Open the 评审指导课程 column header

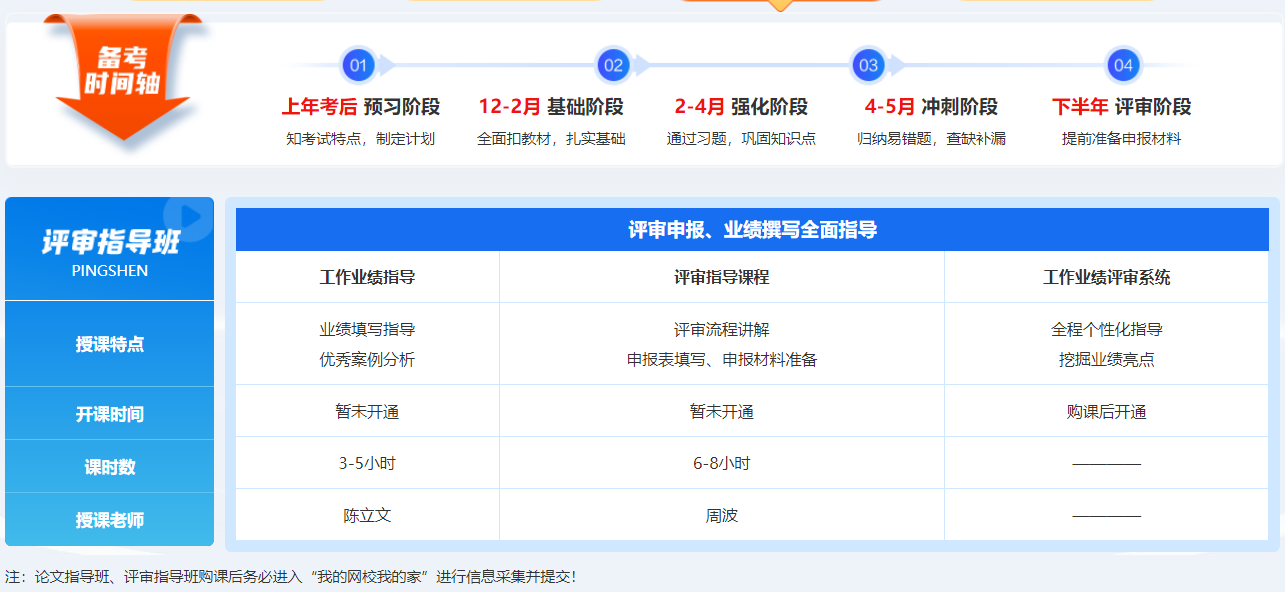coord(721,277)
